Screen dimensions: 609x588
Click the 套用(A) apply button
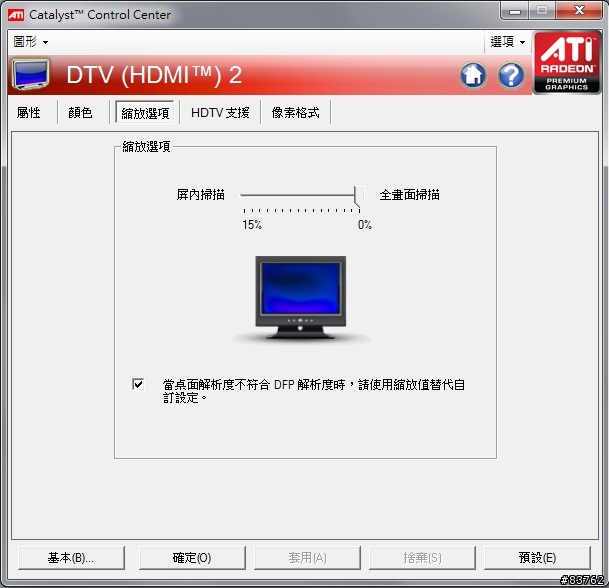point(307,558)
